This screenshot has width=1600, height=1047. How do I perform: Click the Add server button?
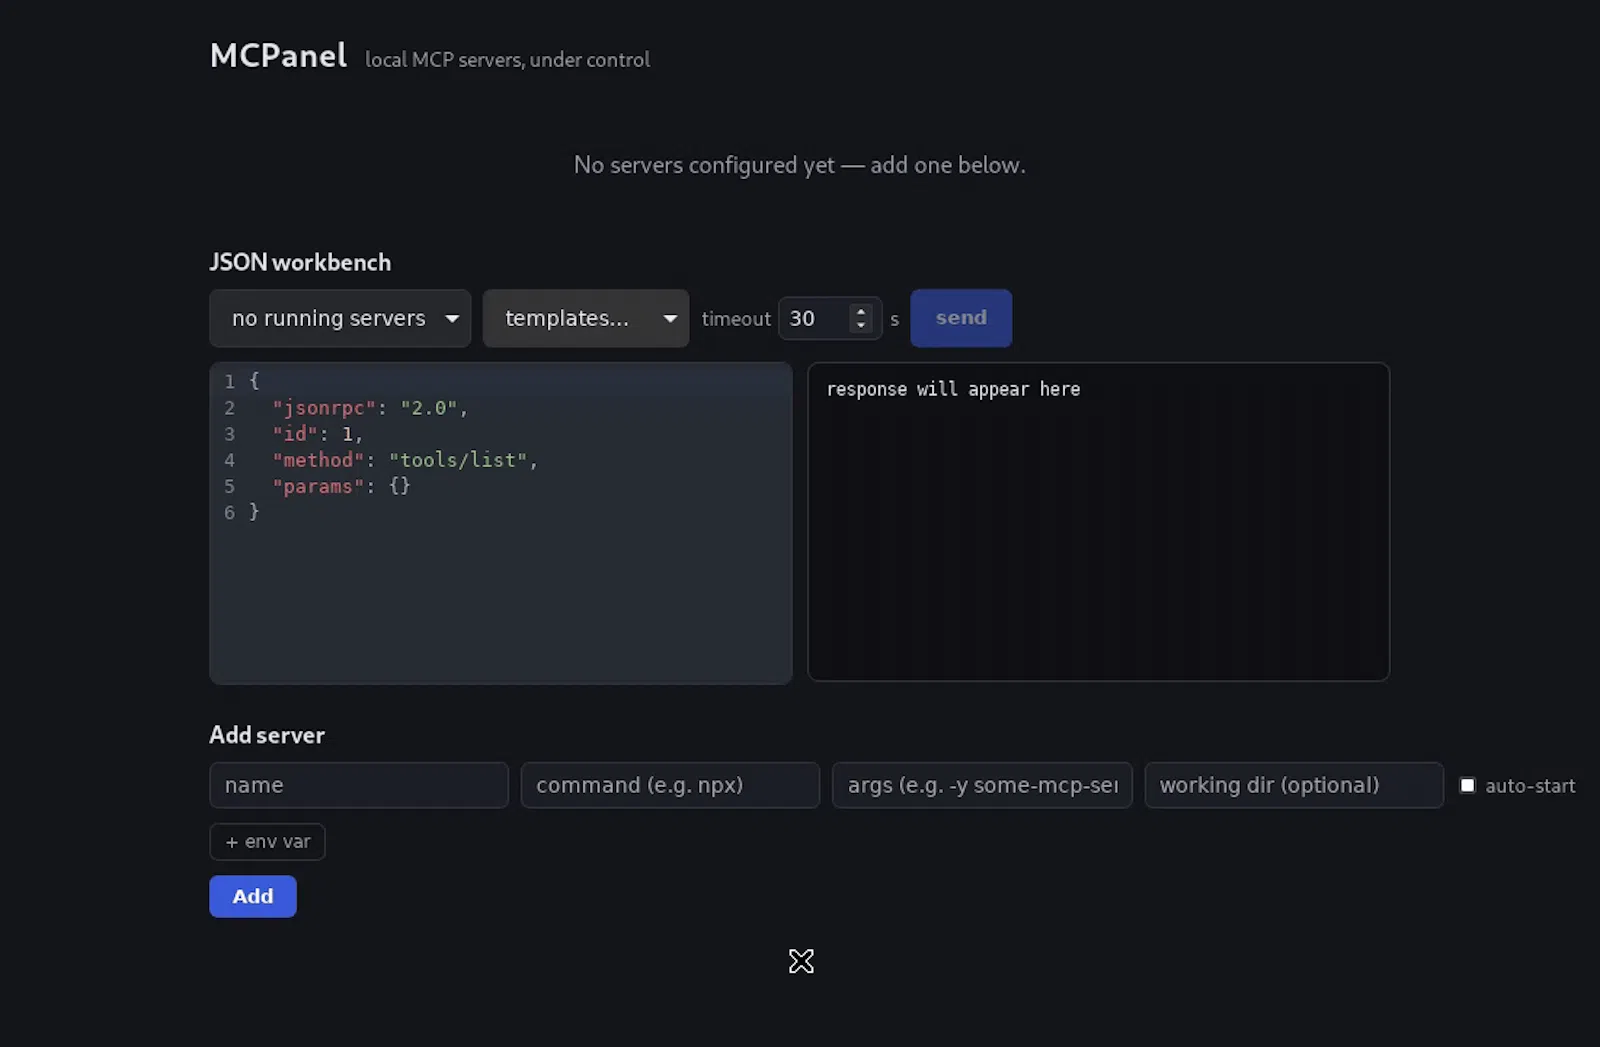coord(253,896)
